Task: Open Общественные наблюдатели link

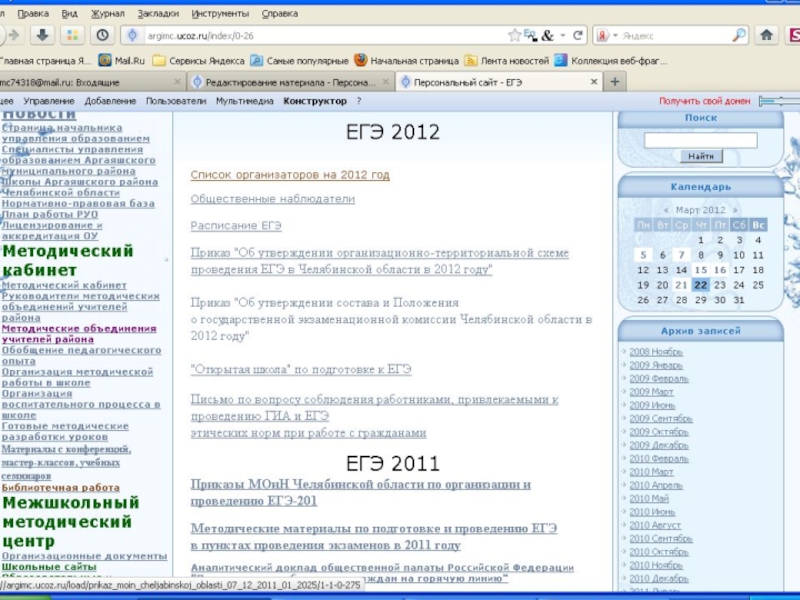Action: (x=272, y=199)
